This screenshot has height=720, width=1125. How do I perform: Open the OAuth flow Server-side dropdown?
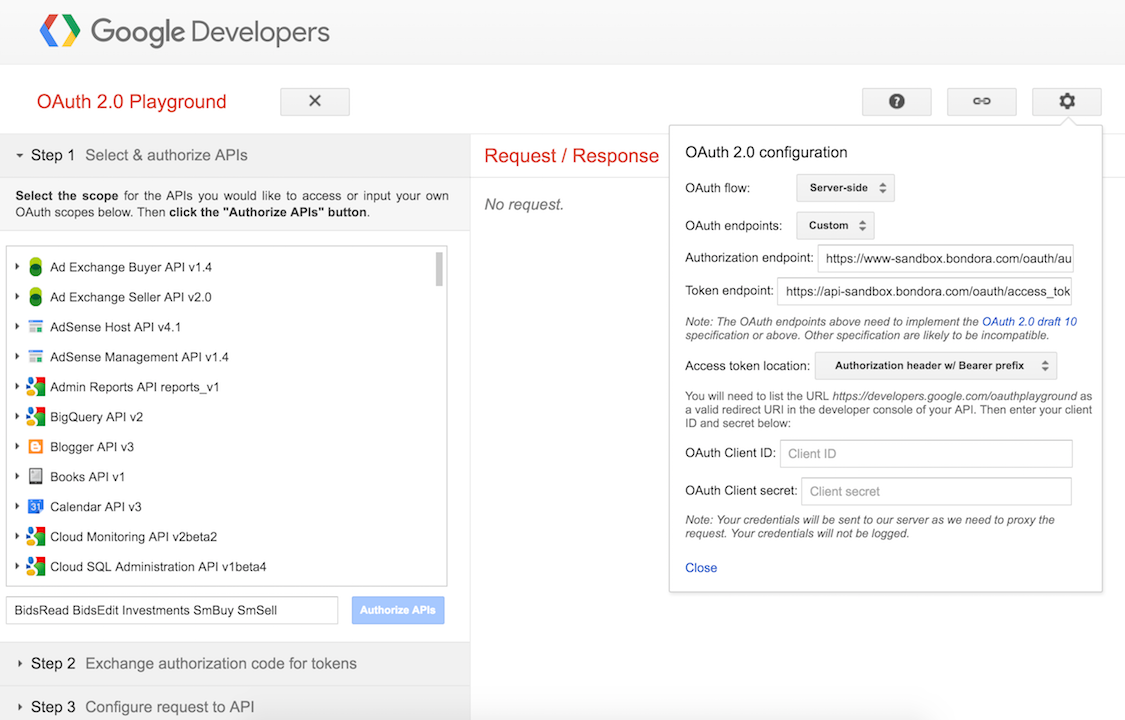[845, 188]
